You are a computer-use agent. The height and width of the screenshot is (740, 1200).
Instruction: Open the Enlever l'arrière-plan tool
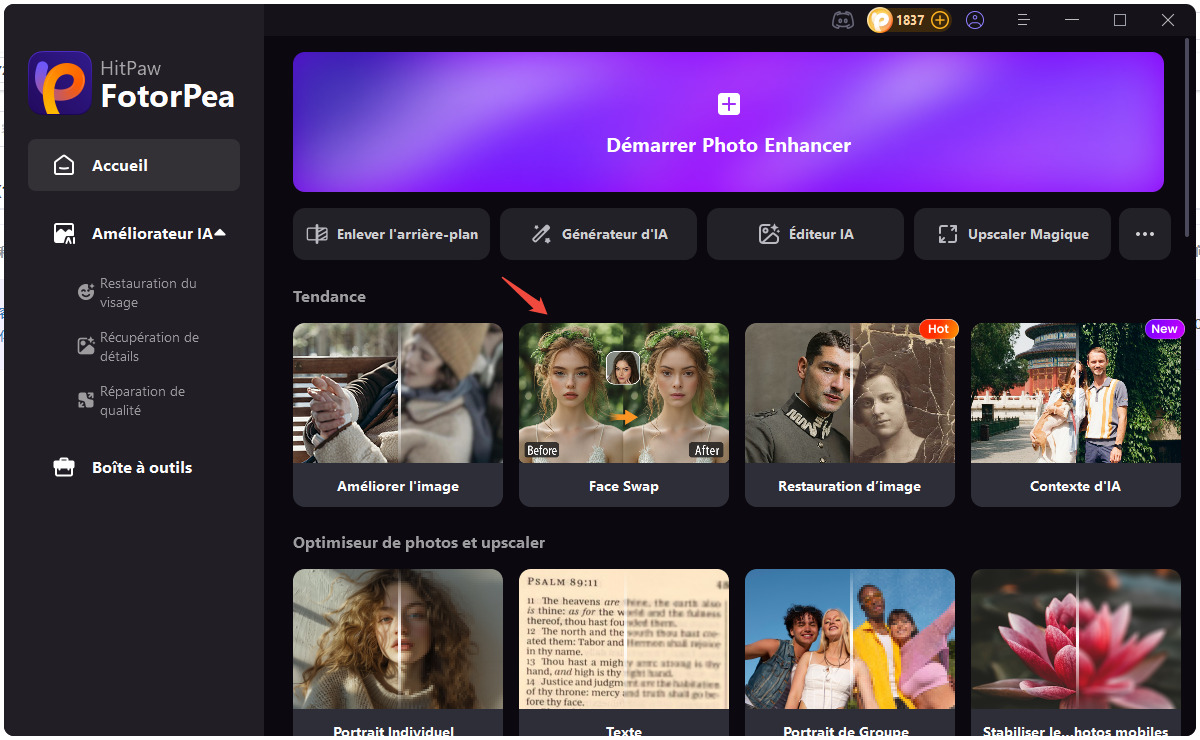(391, 233)
